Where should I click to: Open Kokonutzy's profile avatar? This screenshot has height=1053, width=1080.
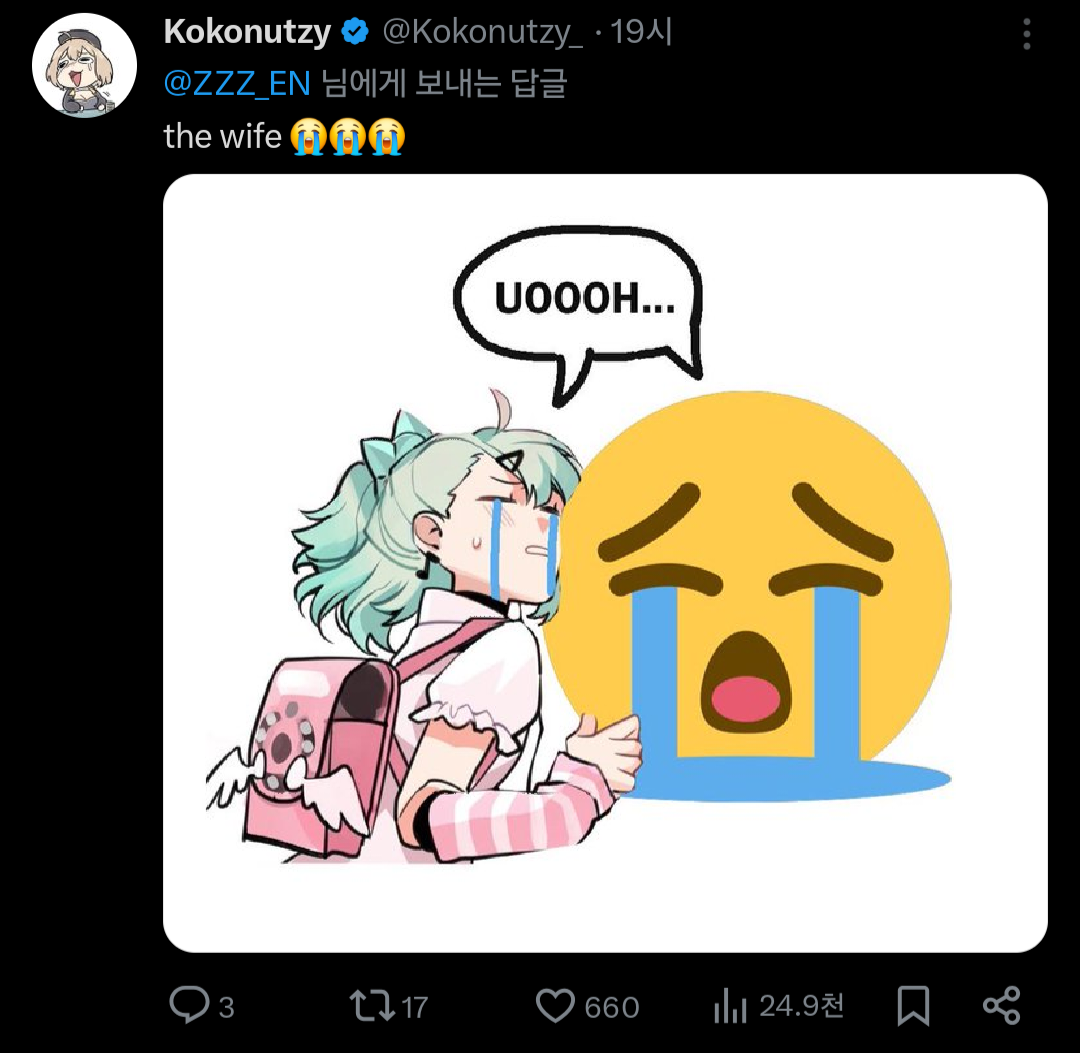[84, 66]
